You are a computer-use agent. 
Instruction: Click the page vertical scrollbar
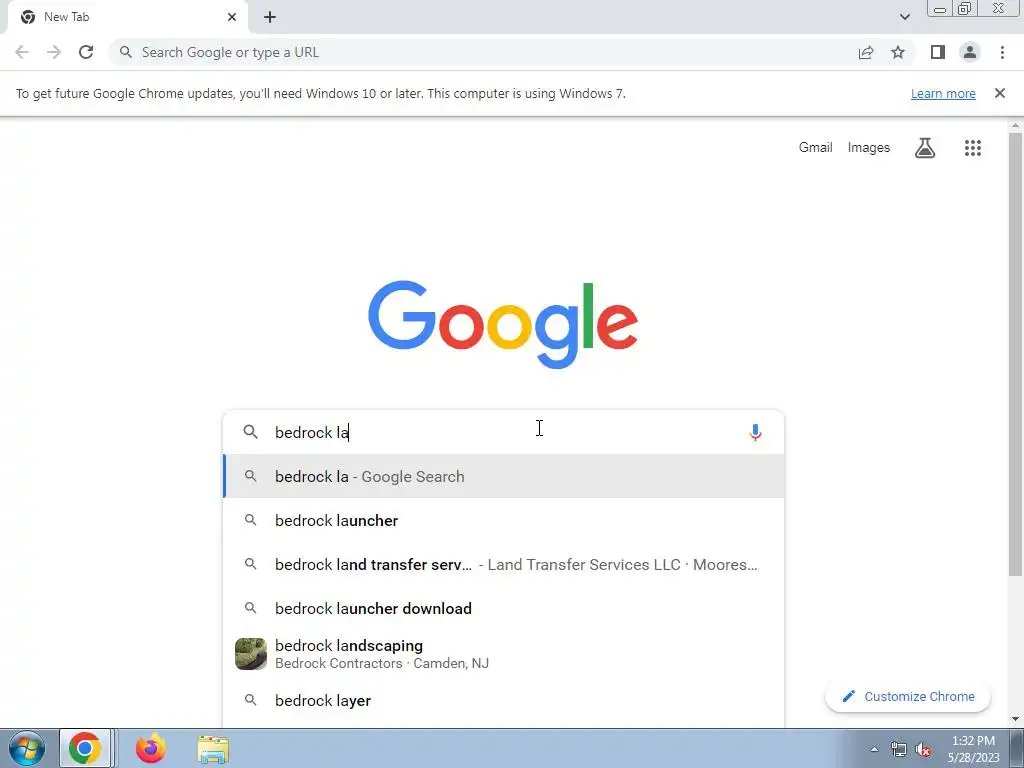coord(1016,355)
